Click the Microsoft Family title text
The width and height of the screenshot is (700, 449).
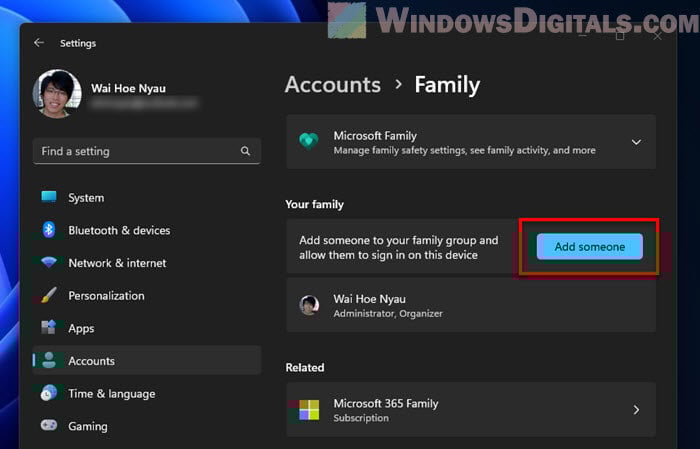(375, 136)
